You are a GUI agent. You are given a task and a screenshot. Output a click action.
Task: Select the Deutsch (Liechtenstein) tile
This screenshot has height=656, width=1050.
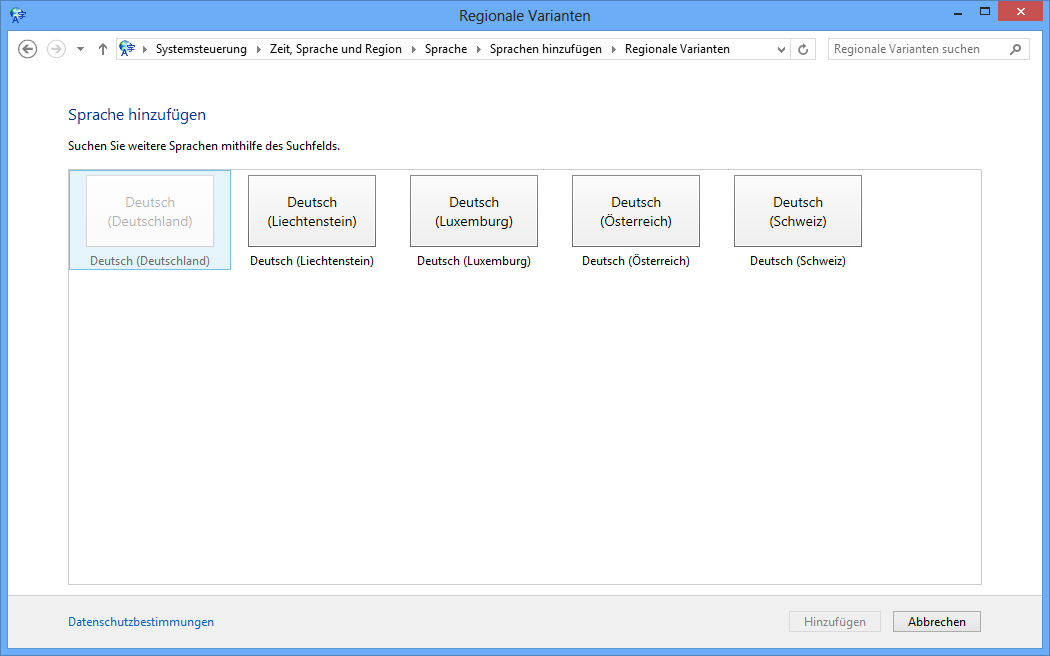tap(312, 212)
